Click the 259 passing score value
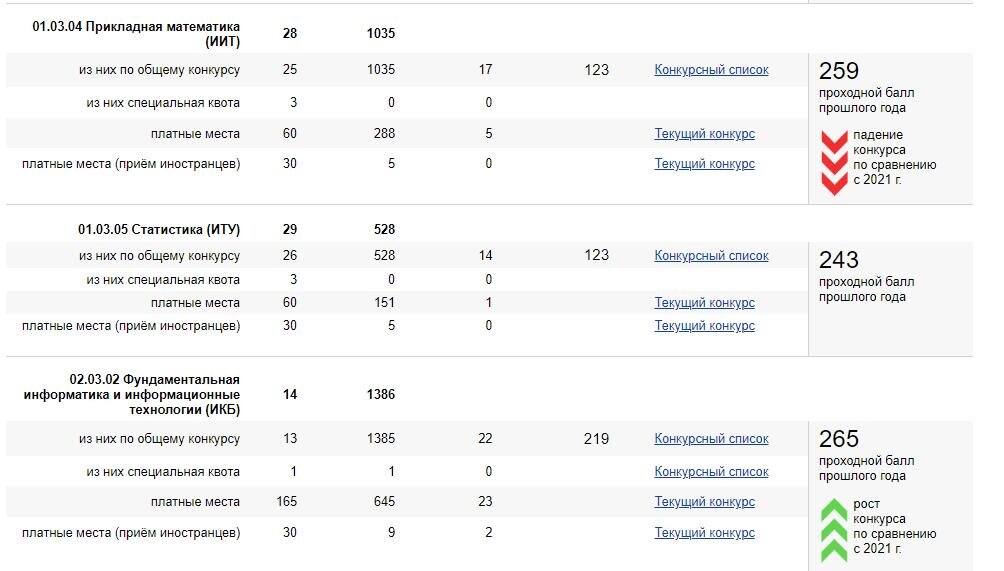This screenshot has width=1004, height=571. point(839,70)
